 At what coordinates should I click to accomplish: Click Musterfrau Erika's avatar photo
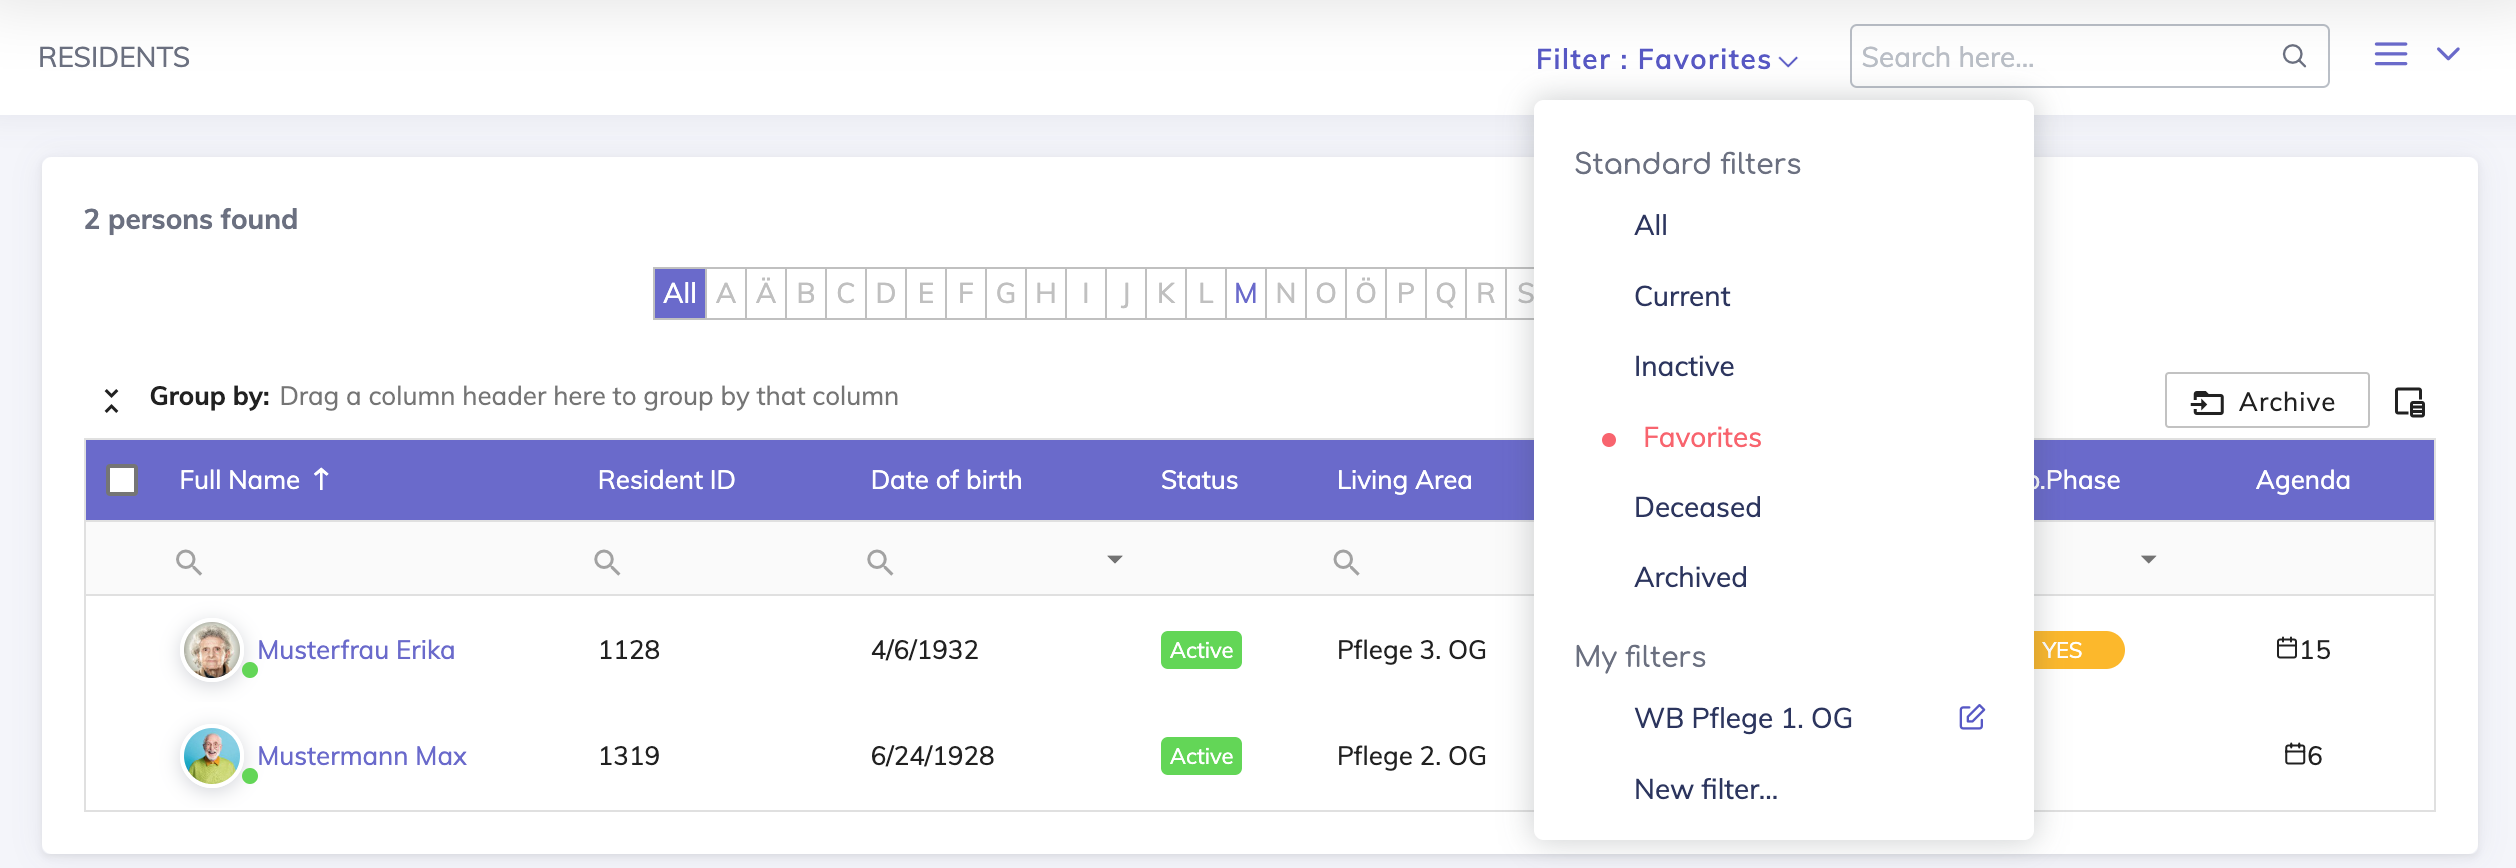tap(212, 650)
